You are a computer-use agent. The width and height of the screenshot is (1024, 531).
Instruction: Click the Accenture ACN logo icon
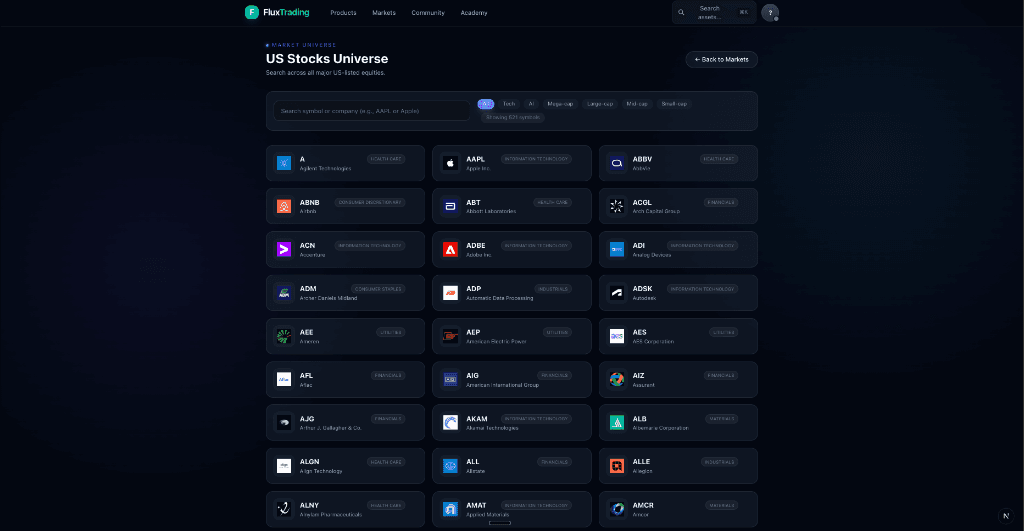(284, 249)
